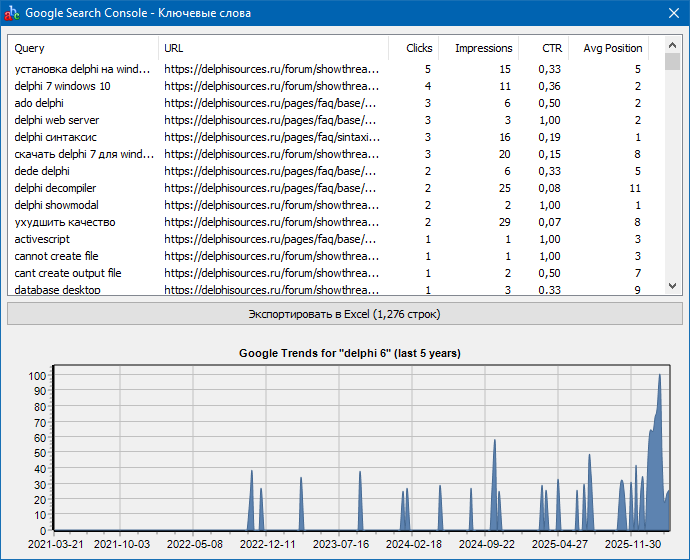The height and width of the screenshot is (560, 690).
Task: Sort by the CTR column header
Action: [x=544, y=48]
